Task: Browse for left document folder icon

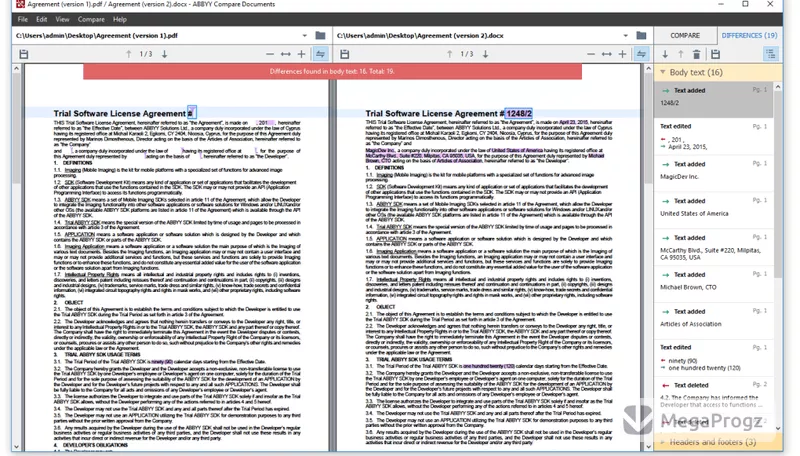Action: [320, 36]
